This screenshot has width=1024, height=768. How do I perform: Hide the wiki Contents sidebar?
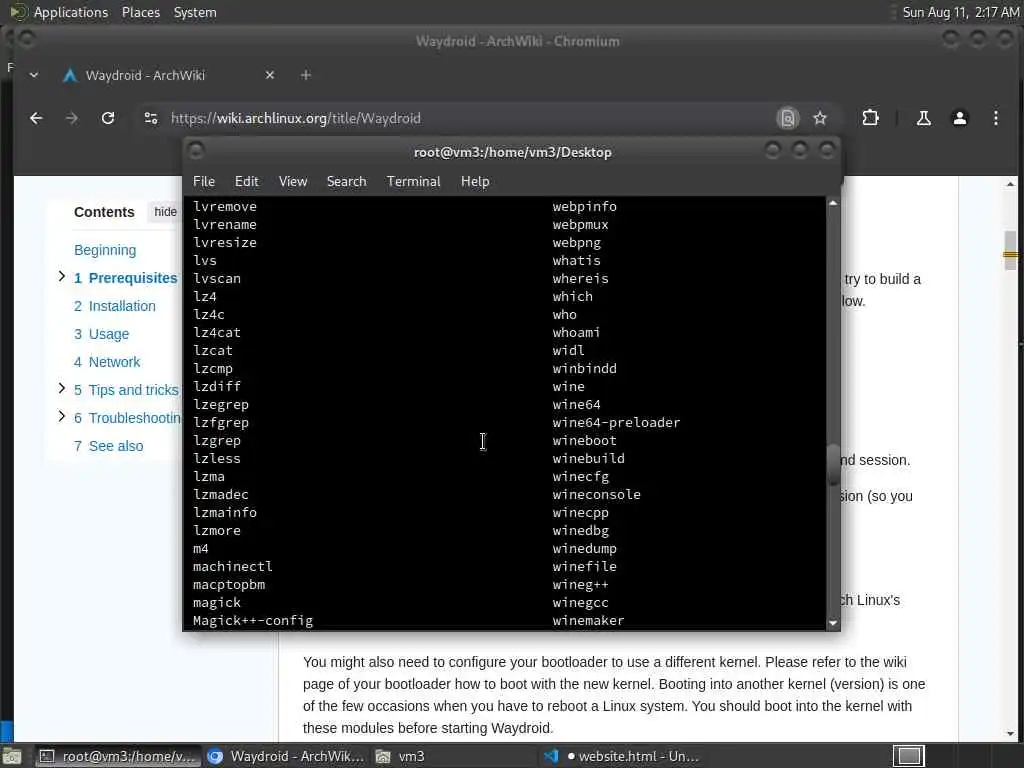(x=165, y=212)
